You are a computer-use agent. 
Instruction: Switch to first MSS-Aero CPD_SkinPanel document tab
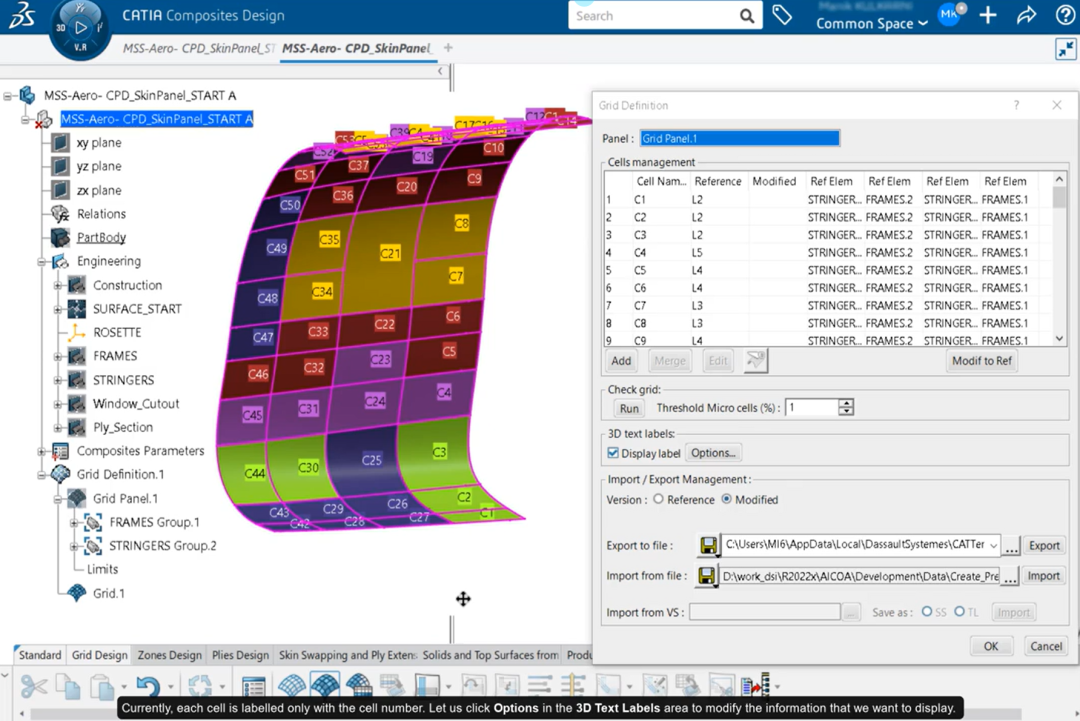point(198,48)
